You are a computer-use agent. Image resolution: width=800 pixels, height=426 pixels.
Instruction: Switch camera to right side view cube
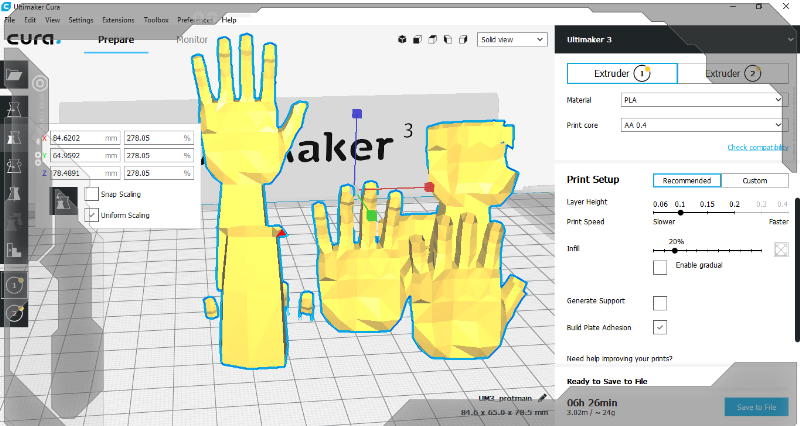[463, 39]
